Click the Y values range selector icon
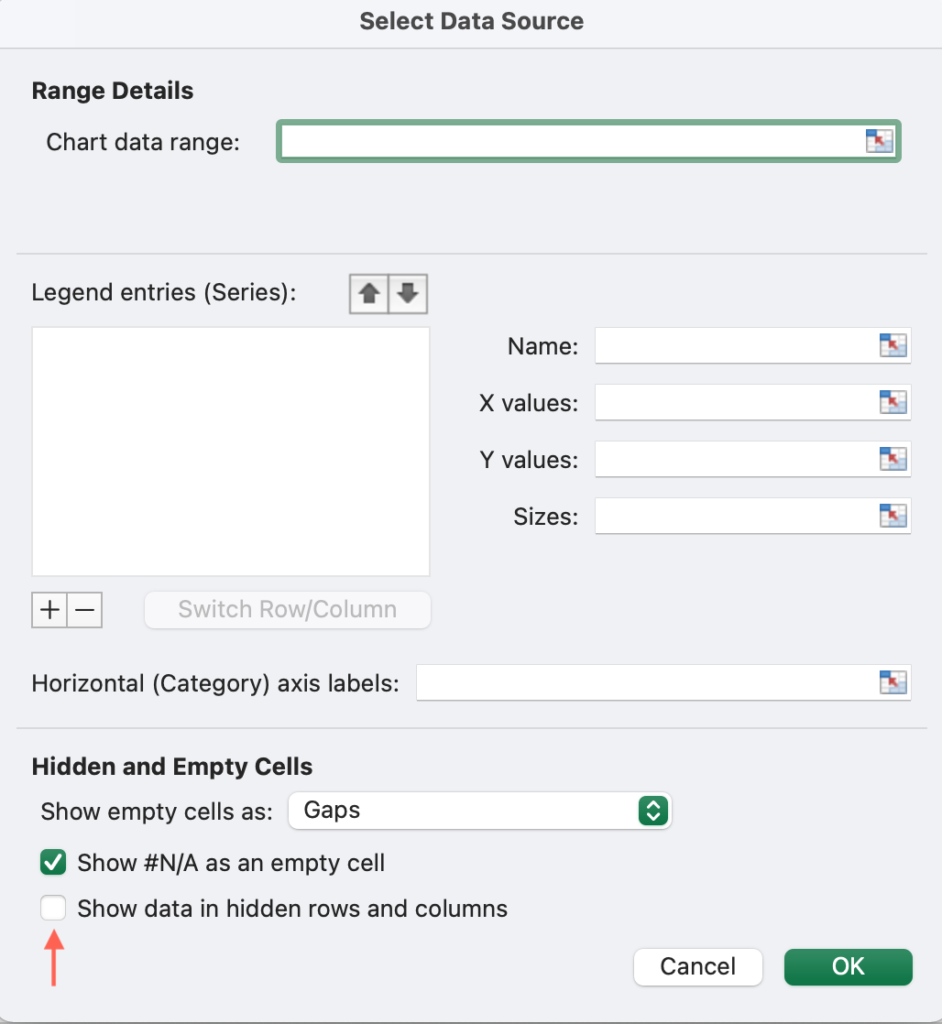The height and width of the screenshot is (1024, 942). pyautogui.click(x=892, y=459)
